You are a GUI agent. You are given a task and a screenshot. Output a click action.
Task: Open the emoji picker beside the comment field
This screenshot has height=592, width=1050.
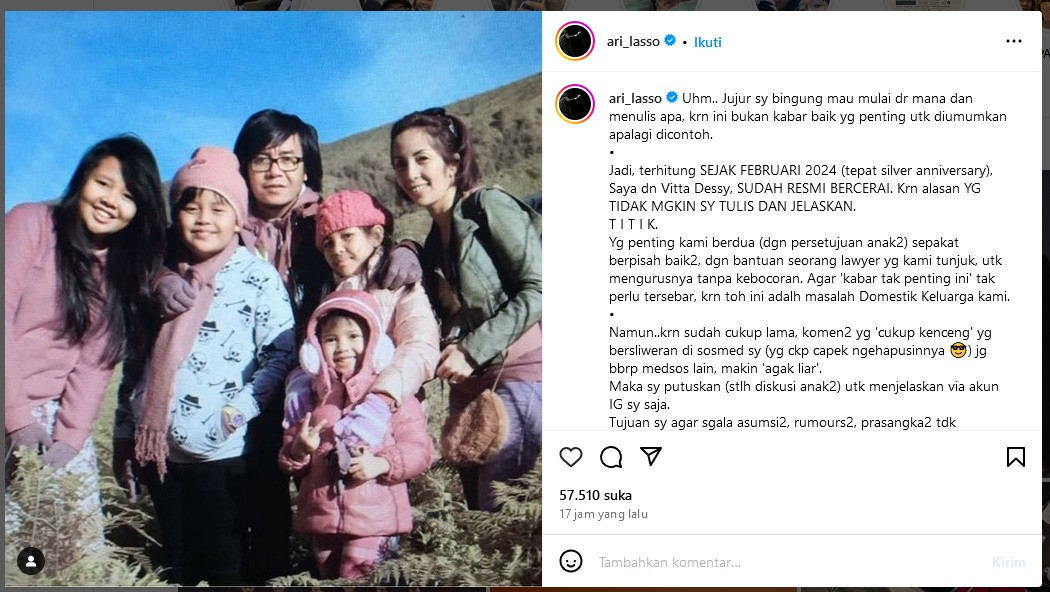tap(571, 561)
